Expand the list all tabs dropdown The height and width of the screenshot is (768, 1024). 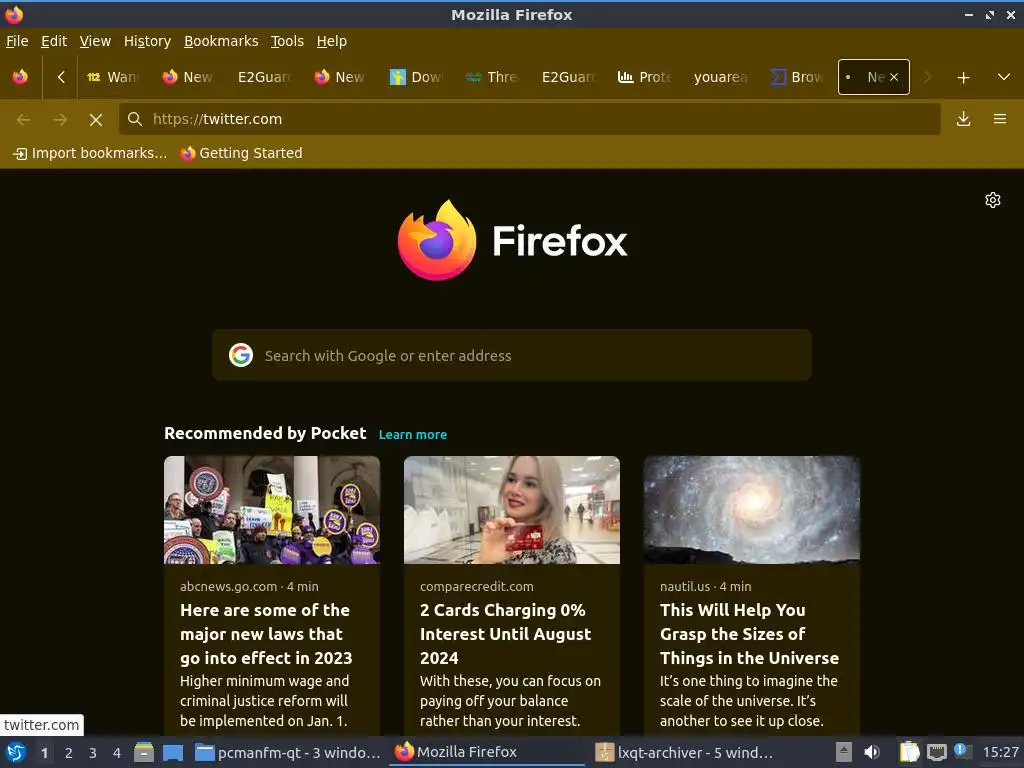click(1004, 77)
